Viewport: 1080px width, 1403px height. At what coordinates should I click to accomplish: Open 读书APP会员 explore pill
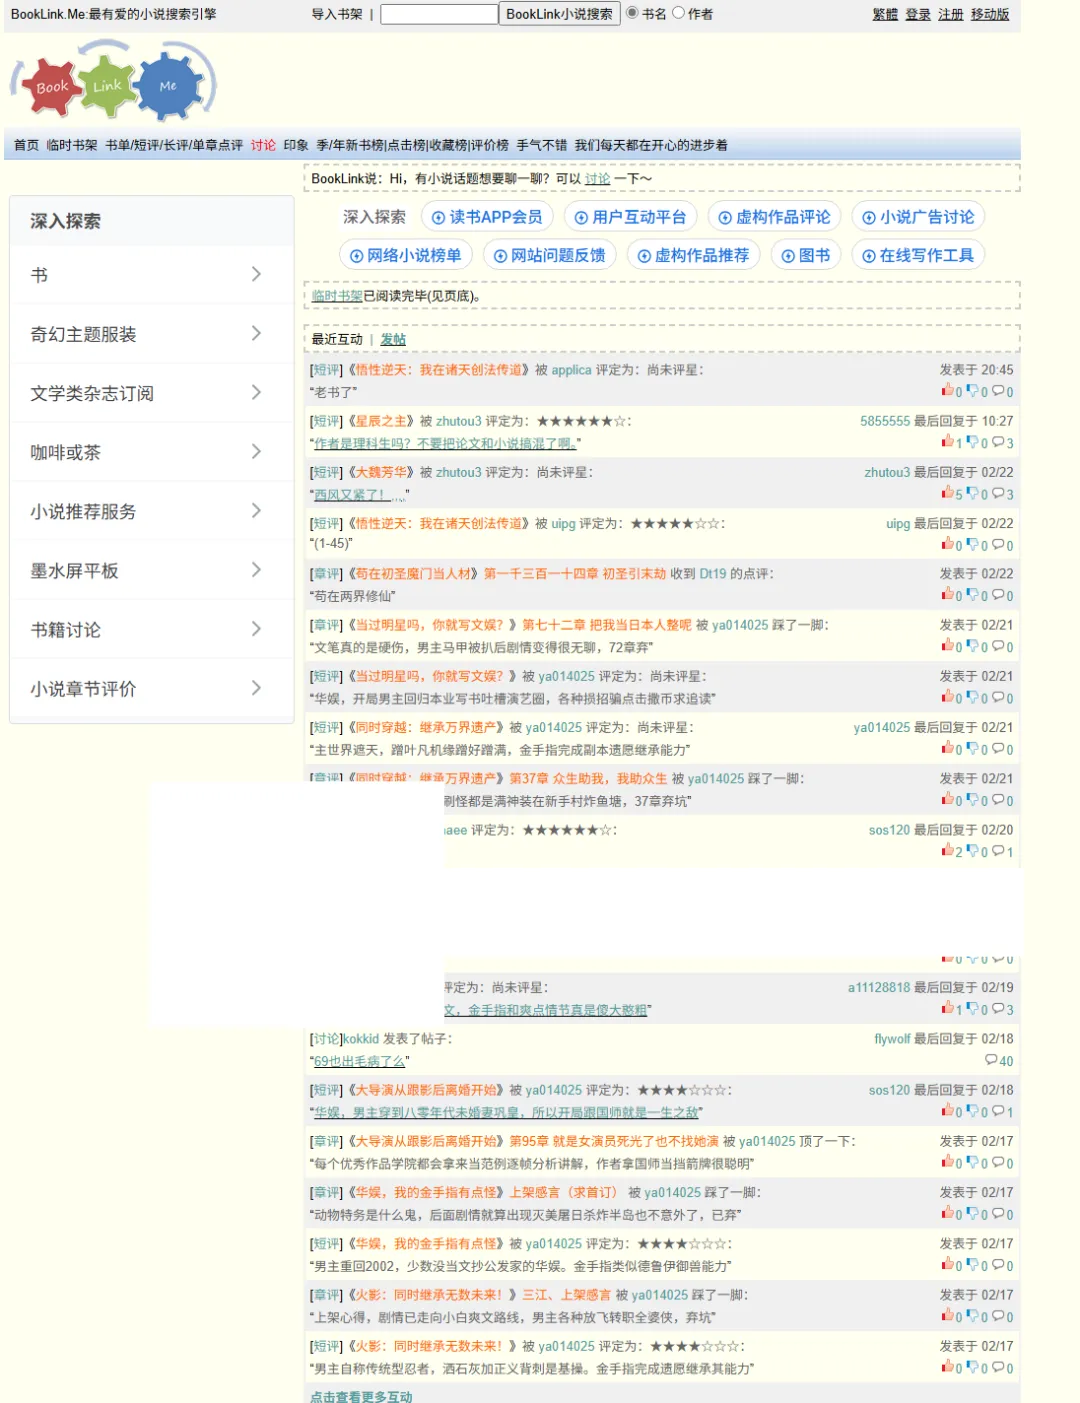(487, 217)
